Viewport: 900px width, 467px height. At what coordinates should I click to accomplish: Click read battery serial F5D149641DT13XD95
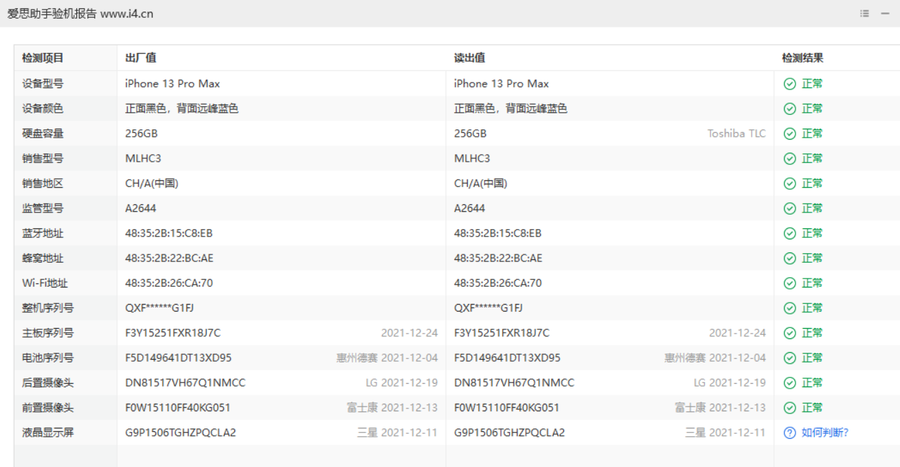tap(507, 358)
